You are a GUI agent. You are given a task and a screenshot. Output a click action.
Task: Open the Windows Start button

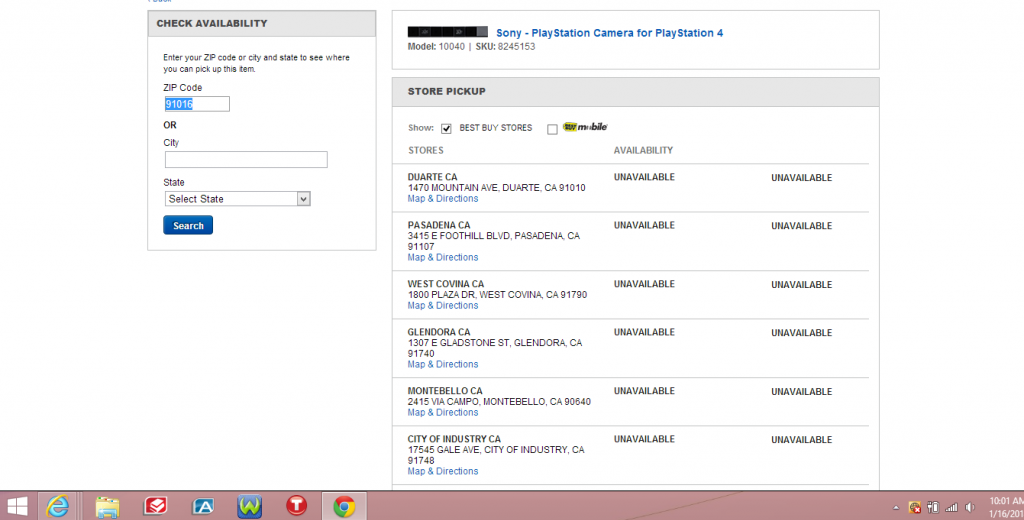point(18,506)
